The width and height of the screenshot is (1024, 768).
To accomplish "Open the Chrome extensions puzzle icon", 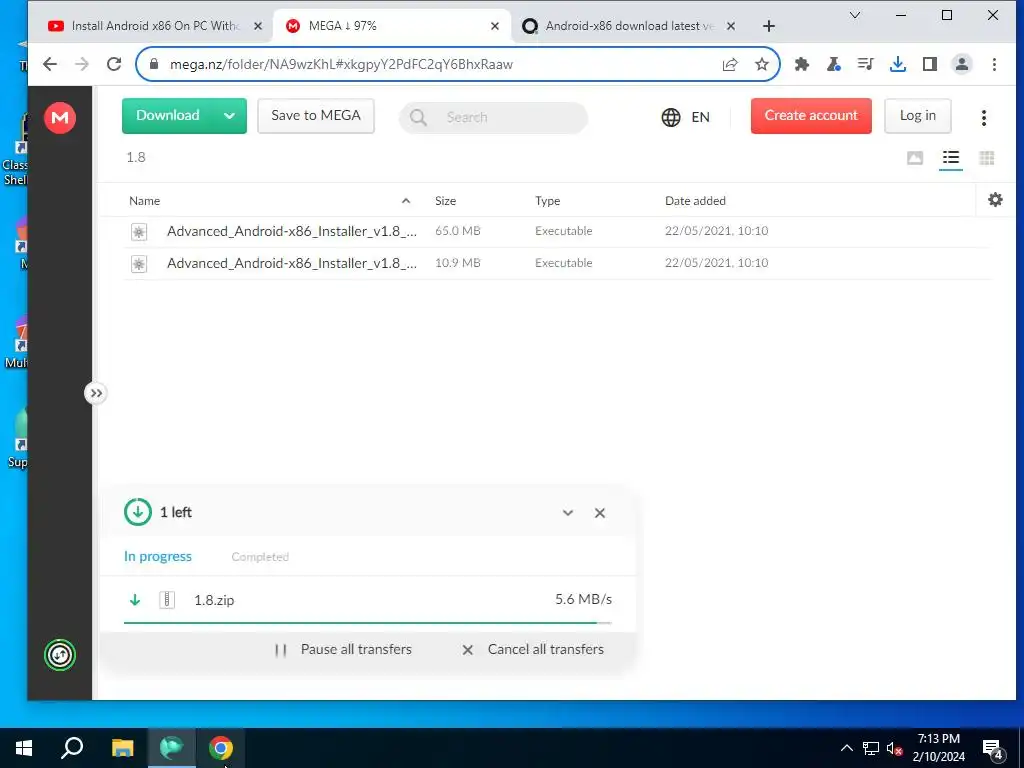I will click(802, 64).
